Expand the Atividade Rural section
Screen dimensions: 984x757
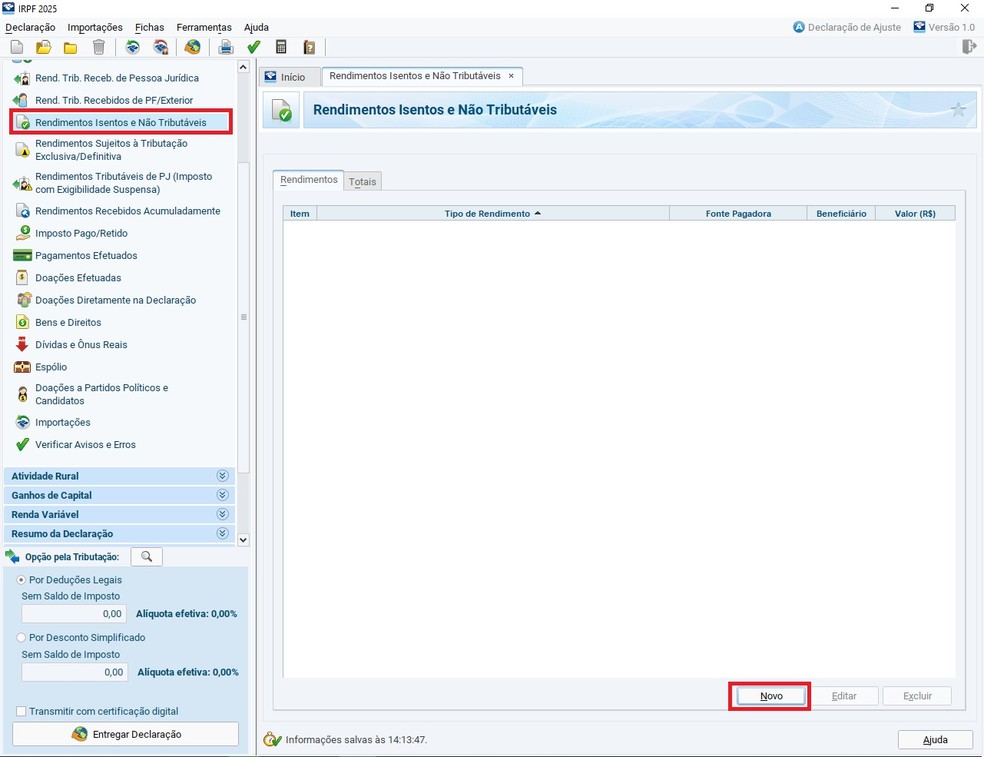(x=222, y=476)
